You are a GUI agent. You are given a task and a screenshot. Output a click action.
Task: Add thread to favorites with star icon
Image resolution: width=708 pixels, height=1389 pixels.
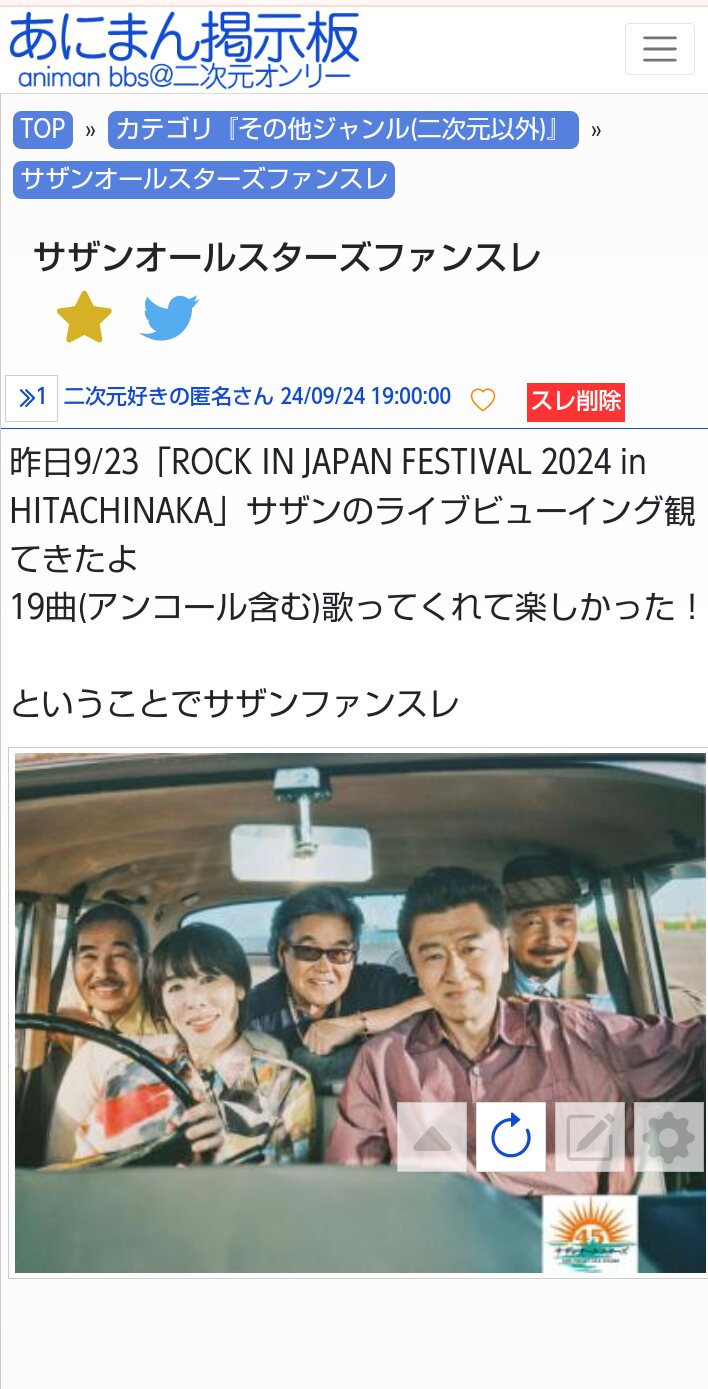click(x=84, y=317)
